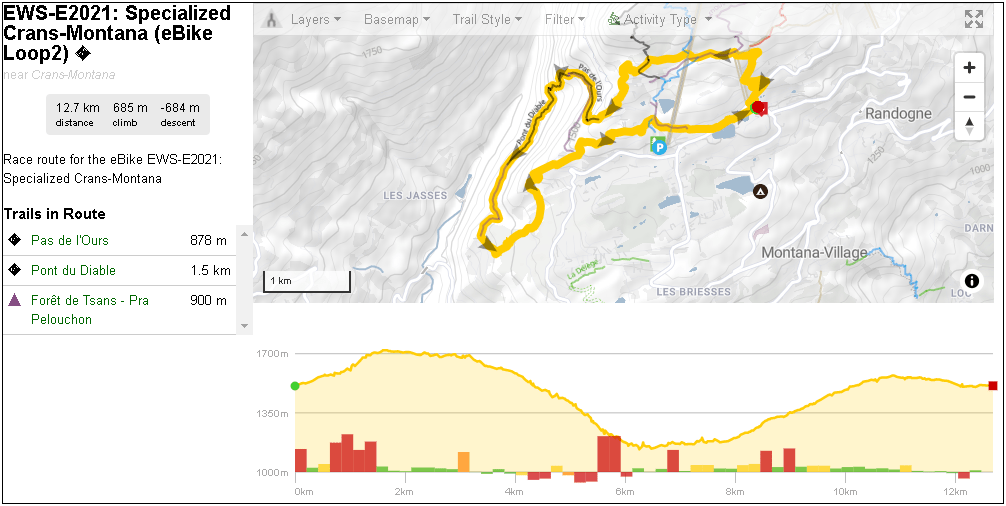Reset map compass orientation
The width and height of the screenshot is (1006, 506).
point(969,126)
